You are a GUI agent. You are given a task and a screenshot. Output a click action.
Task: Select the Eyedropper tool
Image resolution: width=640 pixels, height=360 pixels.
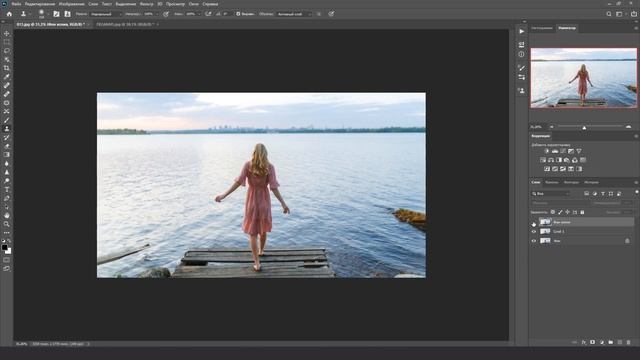point(7,77)
